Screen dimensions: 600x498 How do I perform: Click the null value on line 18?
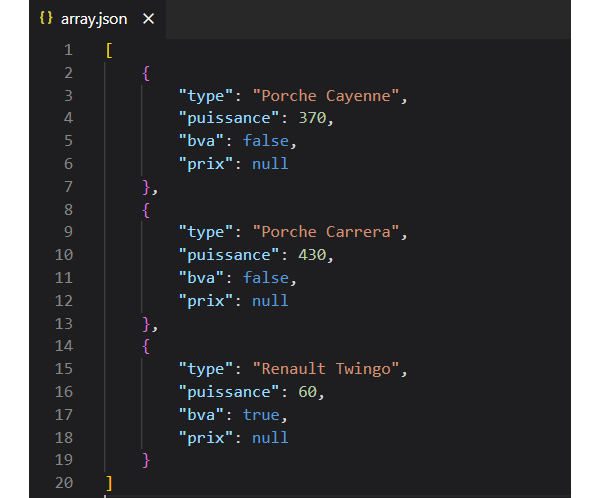270,438
